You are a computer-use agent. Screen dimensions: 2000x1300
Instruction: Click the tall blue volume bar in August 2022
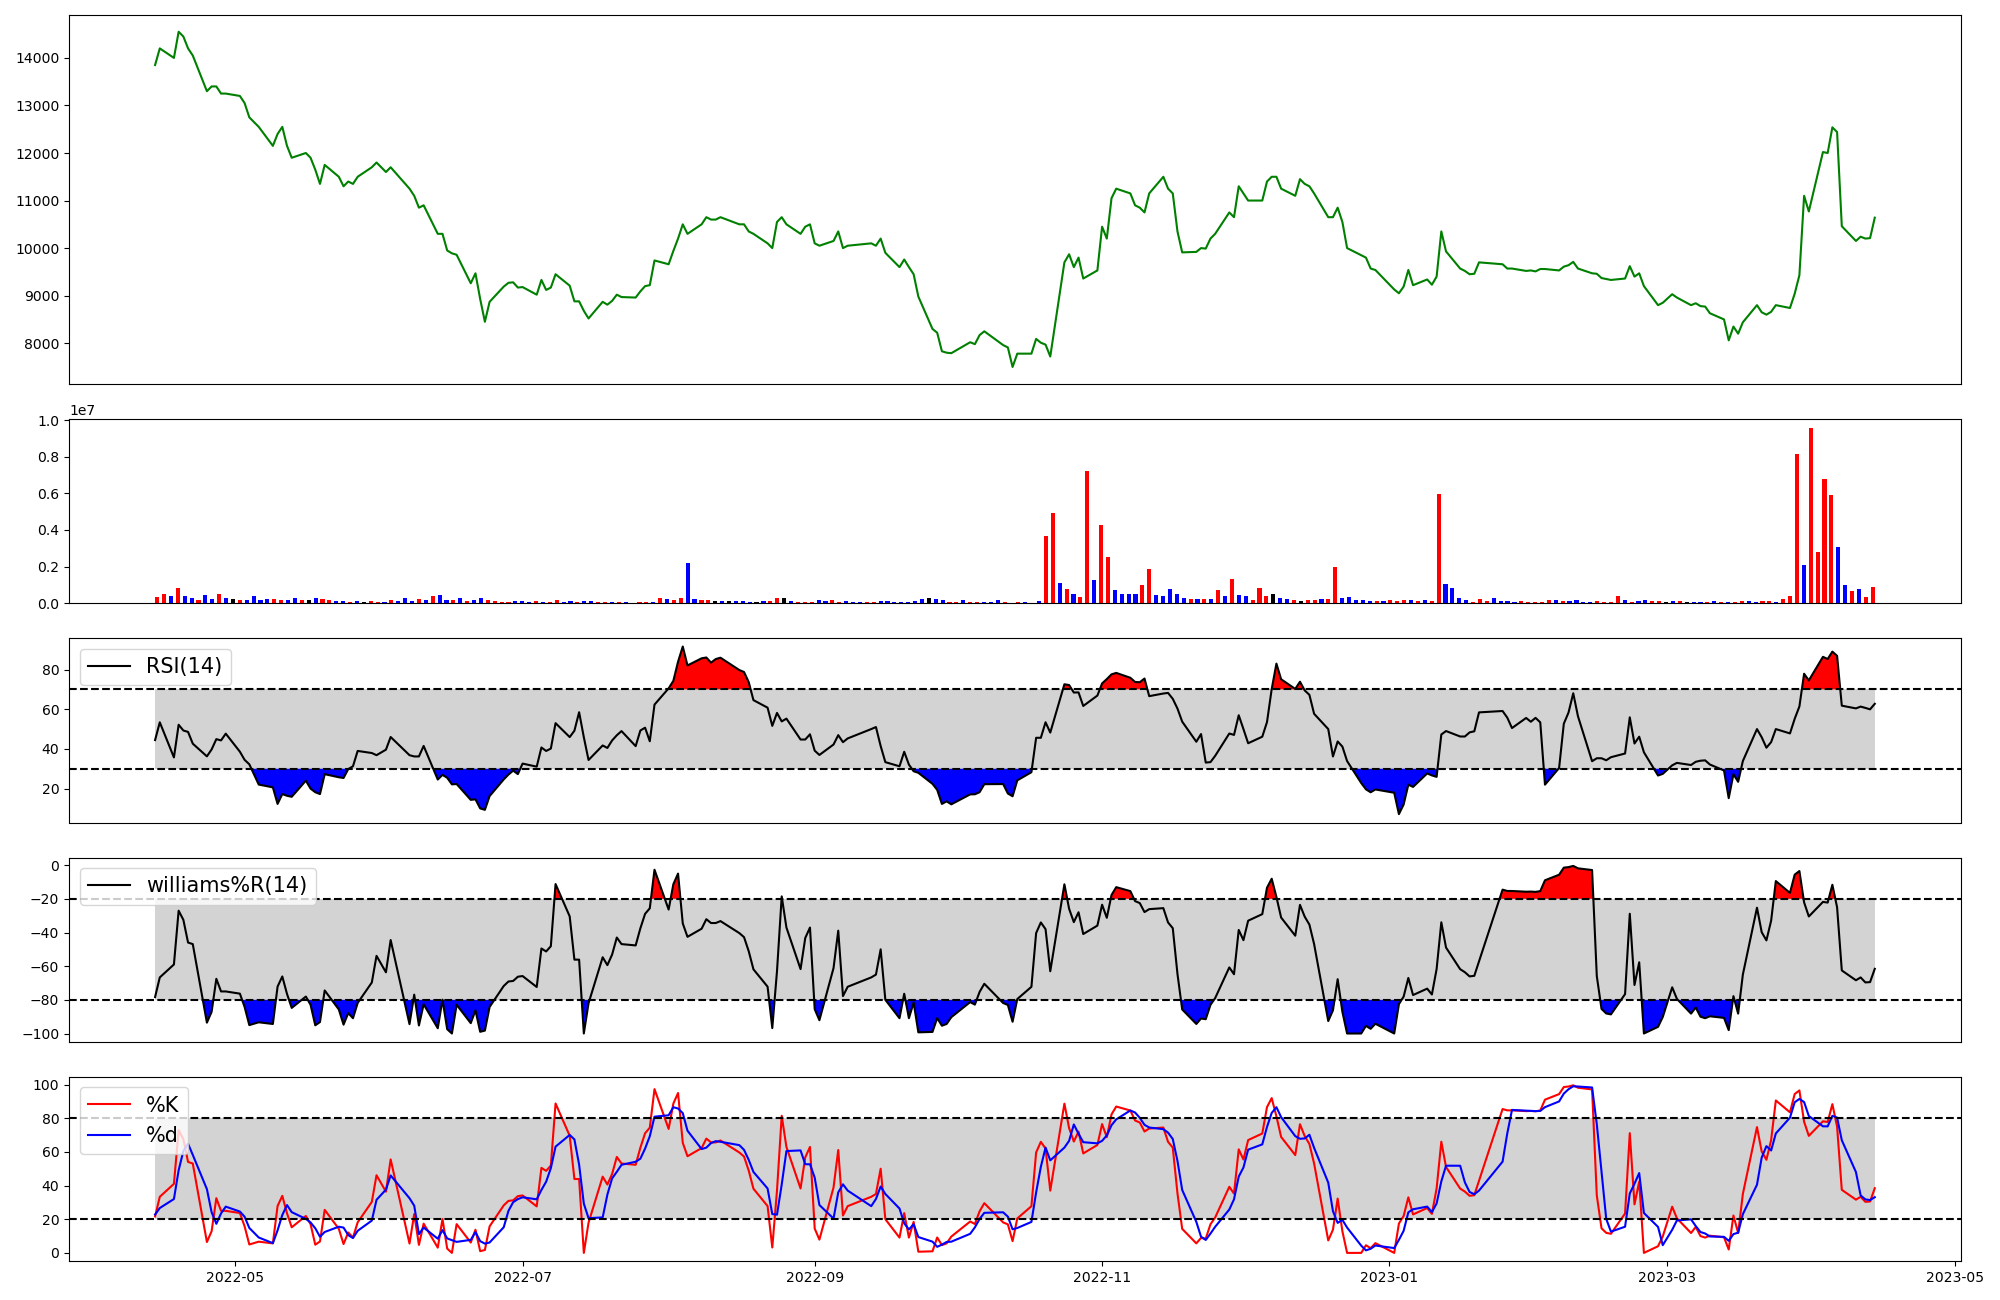coord(688,583)
